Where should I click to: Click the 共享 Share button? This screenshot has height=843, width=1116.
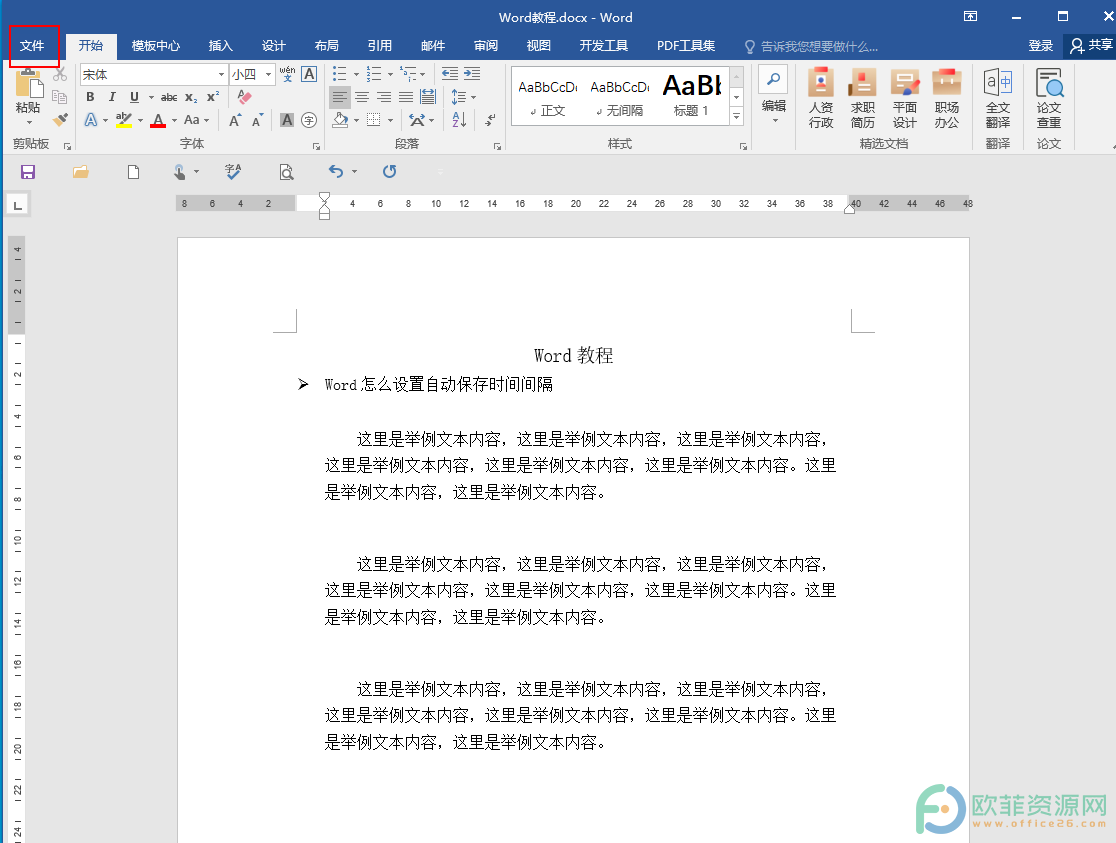[1091, 46]
